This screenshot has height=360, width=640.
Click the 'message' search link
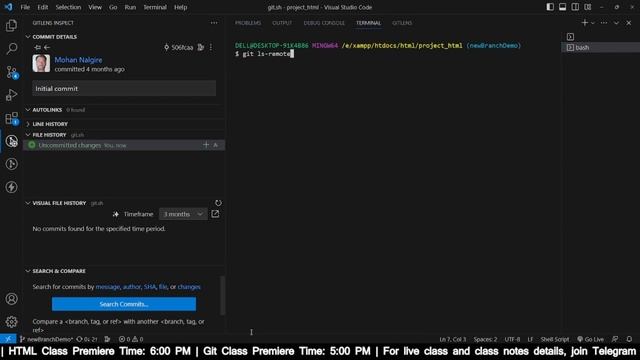click(108, 287)
